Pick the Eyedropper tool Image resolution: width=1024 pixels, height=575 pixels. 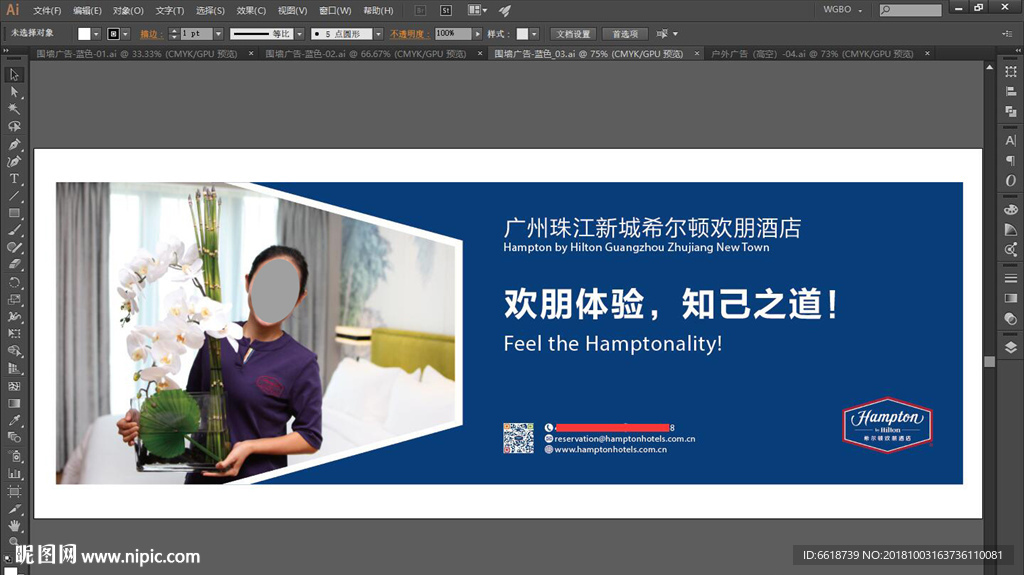tap(14, 420)
